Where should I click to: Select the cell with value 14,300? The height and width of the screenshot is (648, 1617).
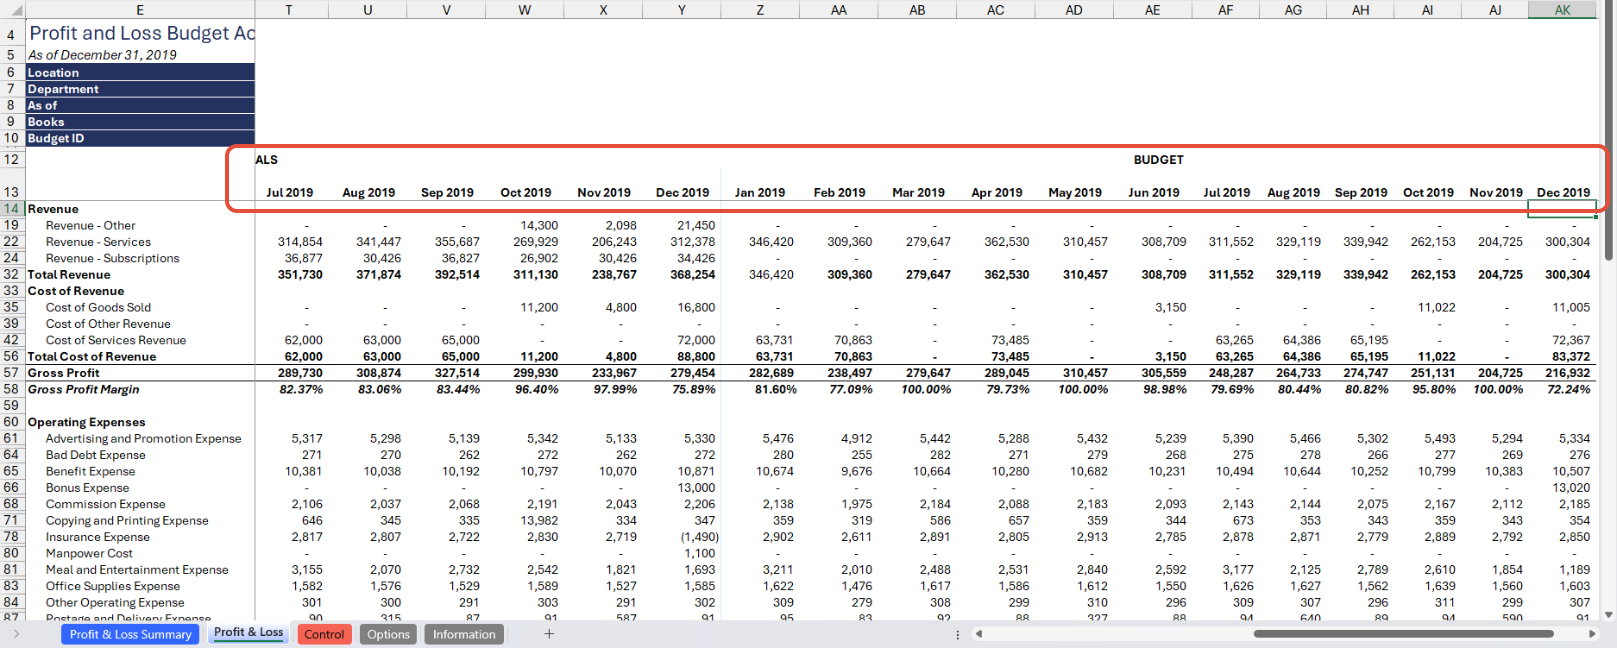(x=539, y=225)
